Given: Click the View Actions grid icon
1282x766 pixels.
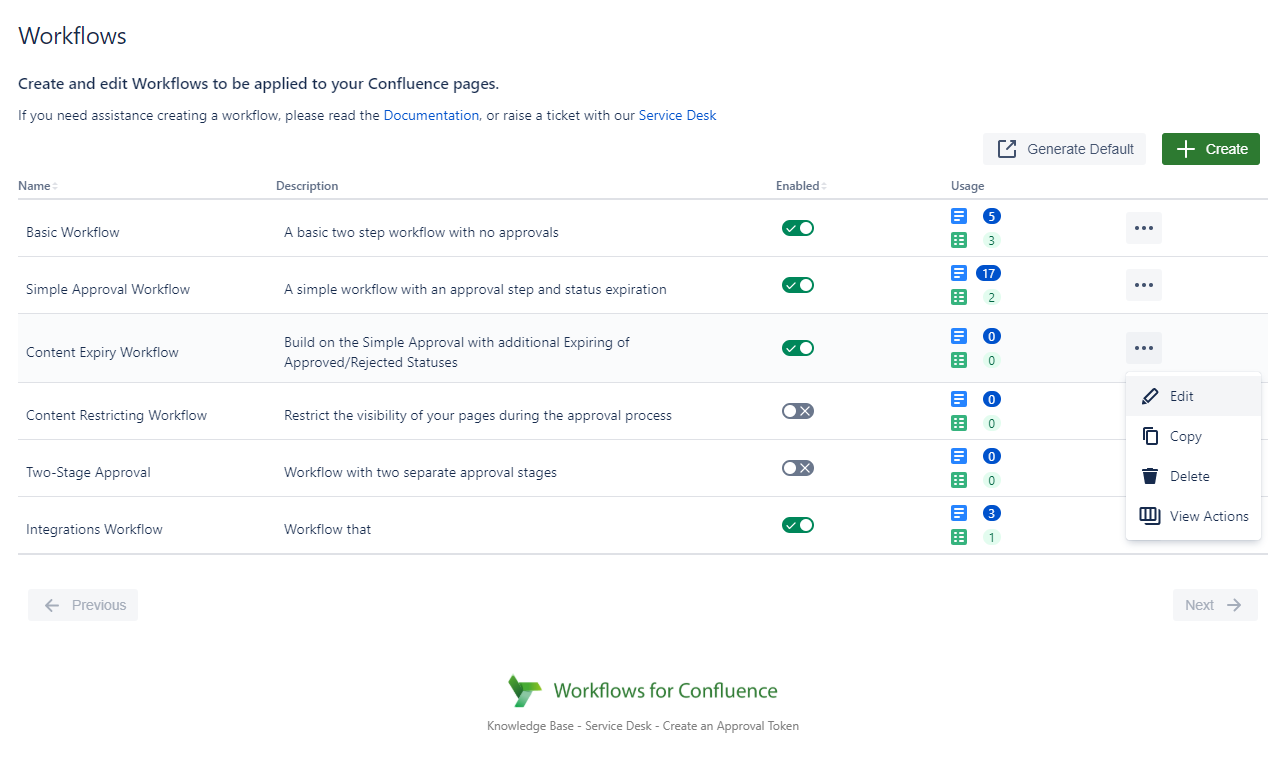Looking at the screenshot, I should [x=1150, y=515].
